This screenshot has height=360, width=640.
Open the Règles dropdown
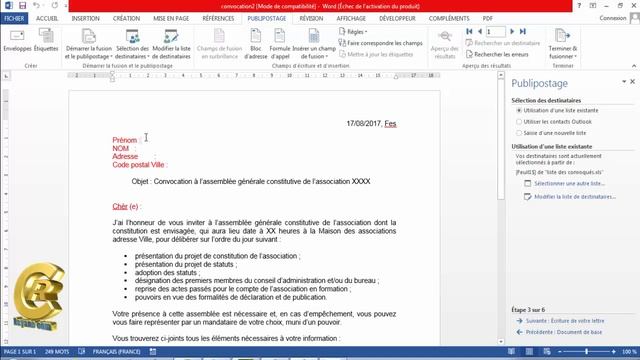(x=353, y=31)
